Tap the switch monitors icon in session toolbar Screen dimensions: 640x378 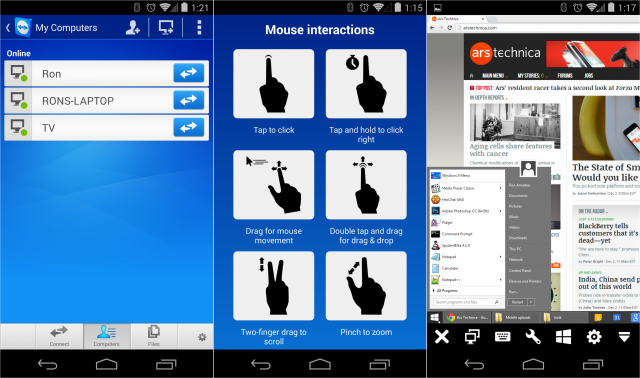pyautogui.click(x=472, y=337)
